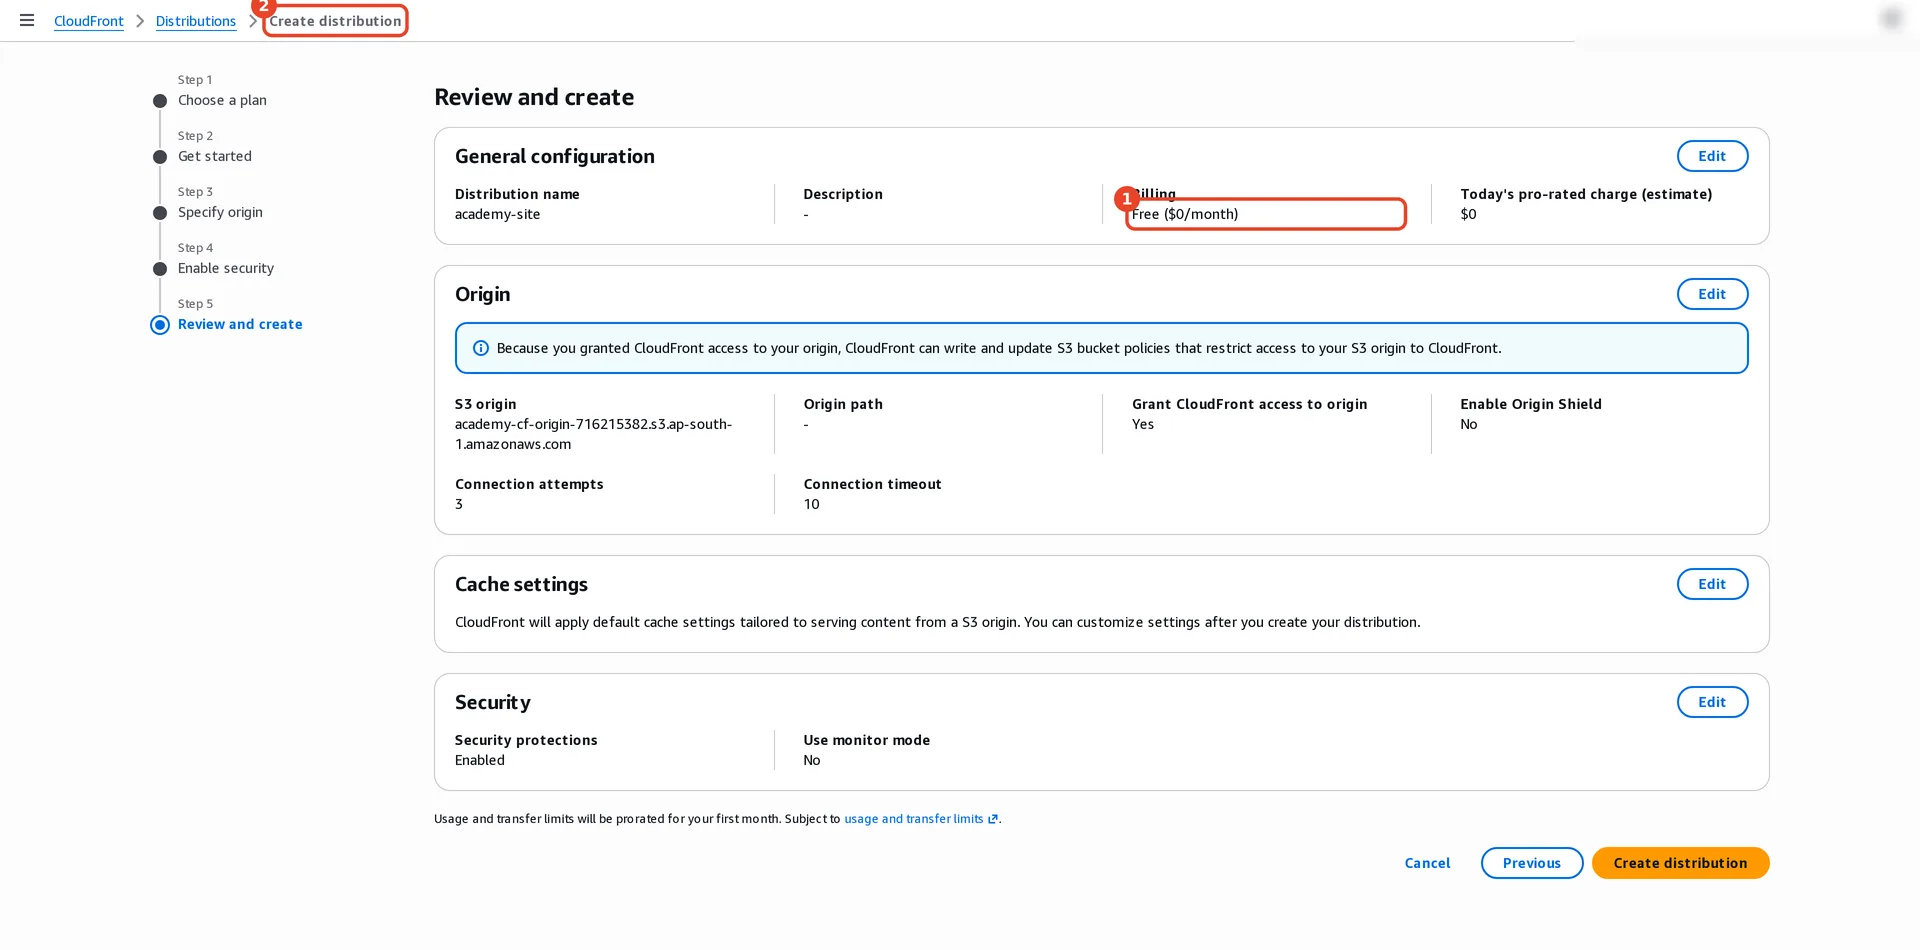Click the Connection attempts value 3
The width and height of the screenshot is (1920, 950).
tap(459, 504)
